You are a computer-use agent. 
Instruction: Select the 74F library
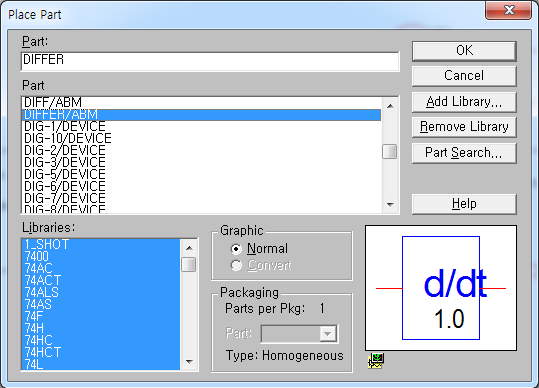[x=101, y=317]
